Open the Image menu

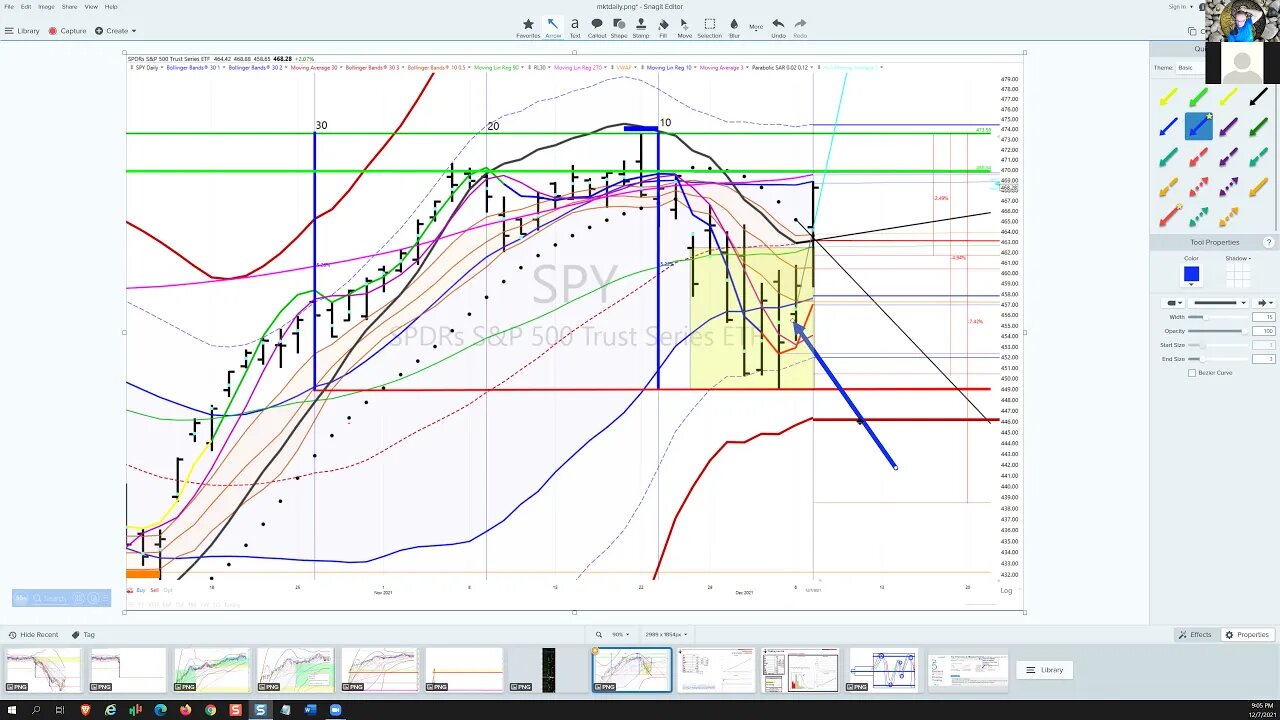46,7
